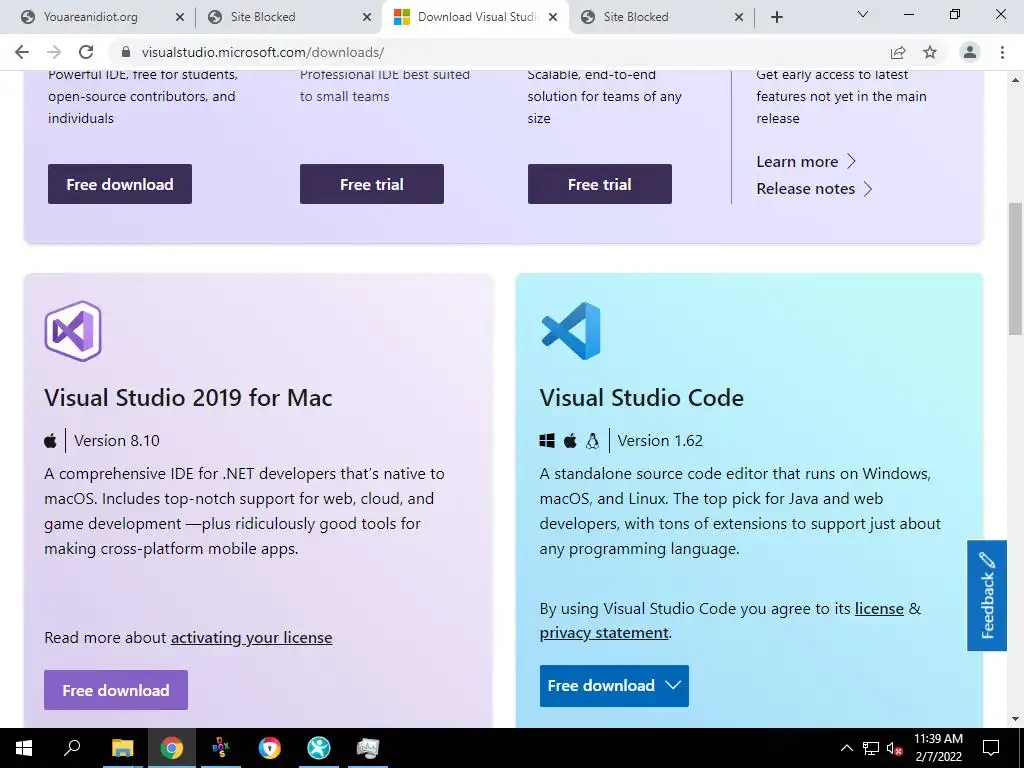Open DOSBox icon in taskbar

pyautogui.click(x=221, y=748)
